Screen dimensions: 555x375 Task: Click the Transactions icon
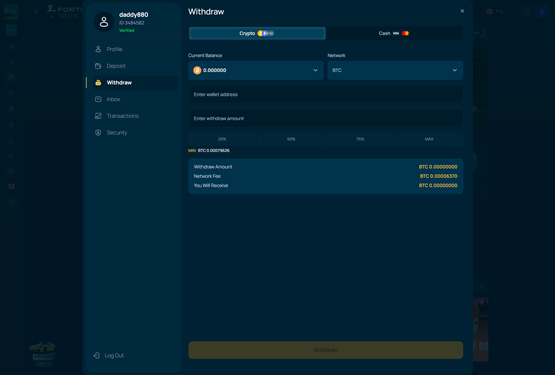point(98,116)
